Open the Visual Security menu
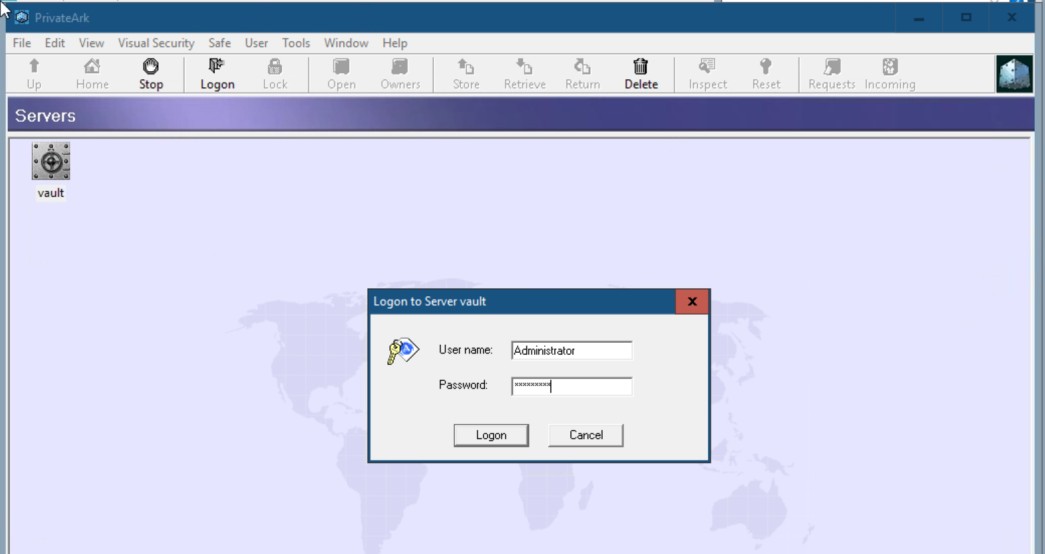1045x554 pixels. [156, 43]
